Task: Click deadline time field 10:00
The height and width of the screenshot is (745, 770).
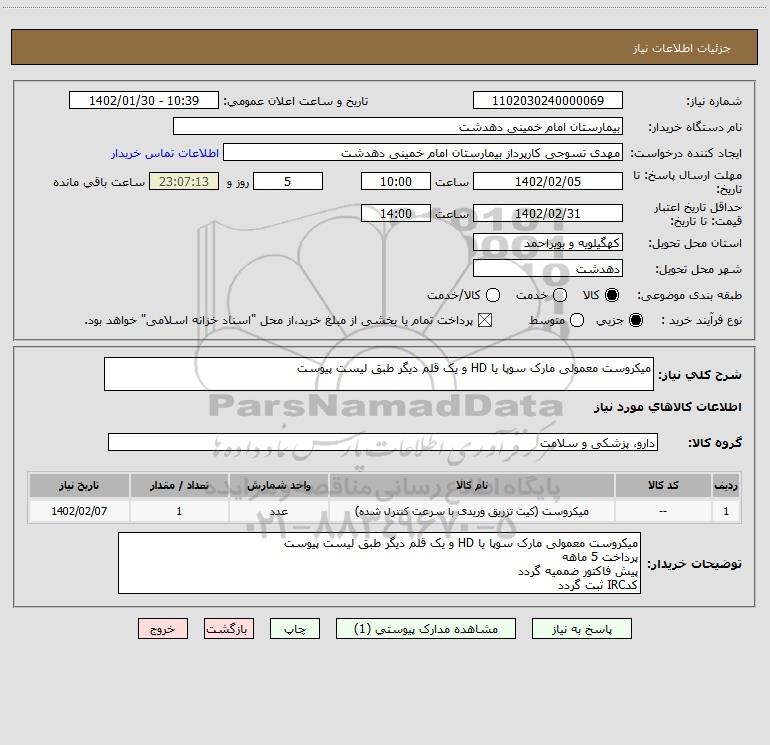Action: [x=396, y=181]
